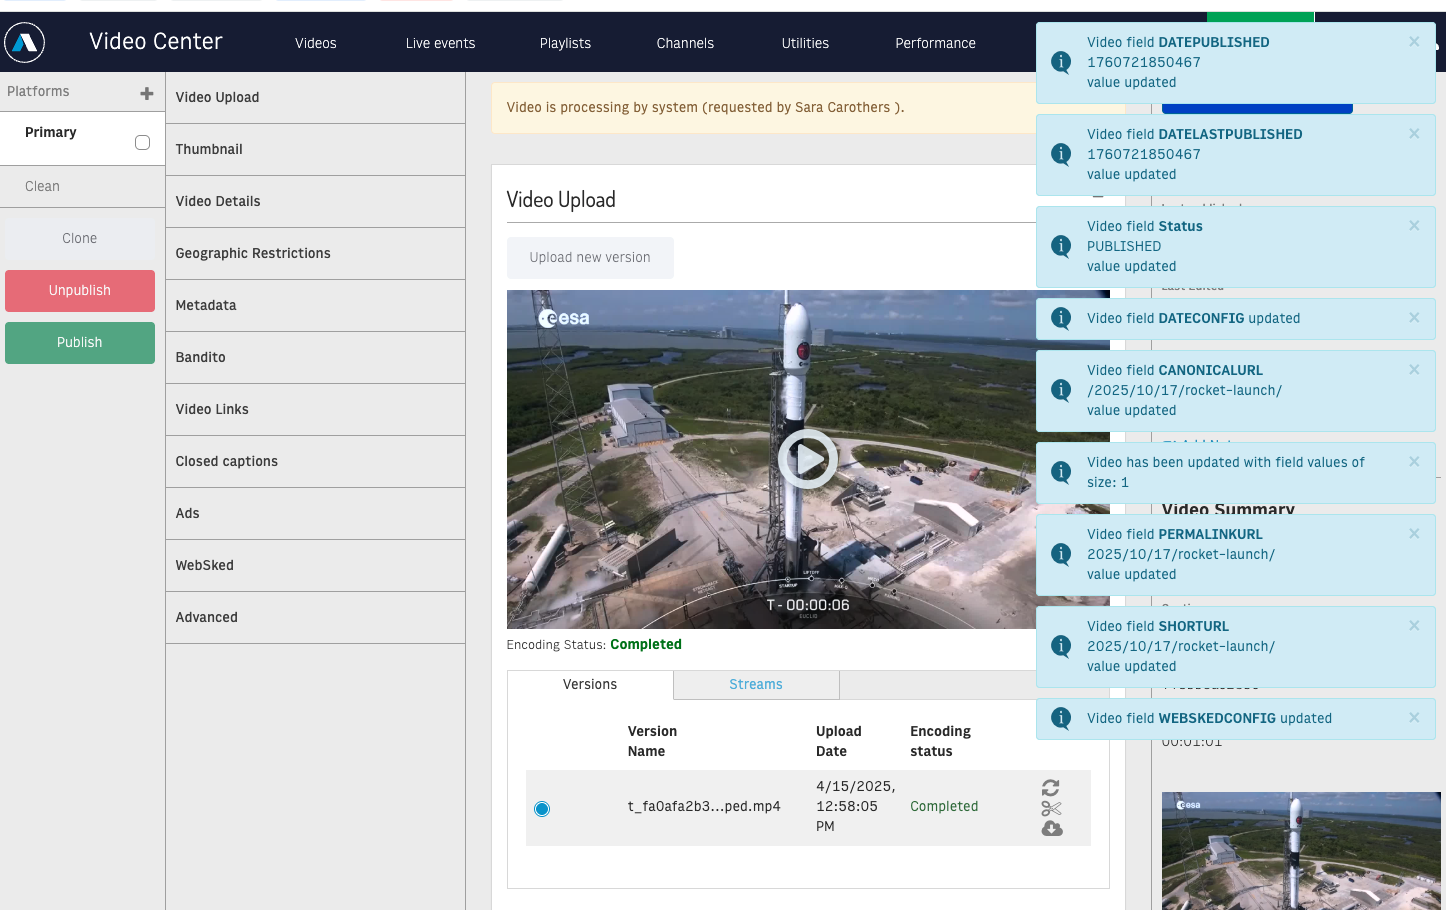Open the Live events menu
Viewport: 1446px width, 910px height.
[441, 43]
